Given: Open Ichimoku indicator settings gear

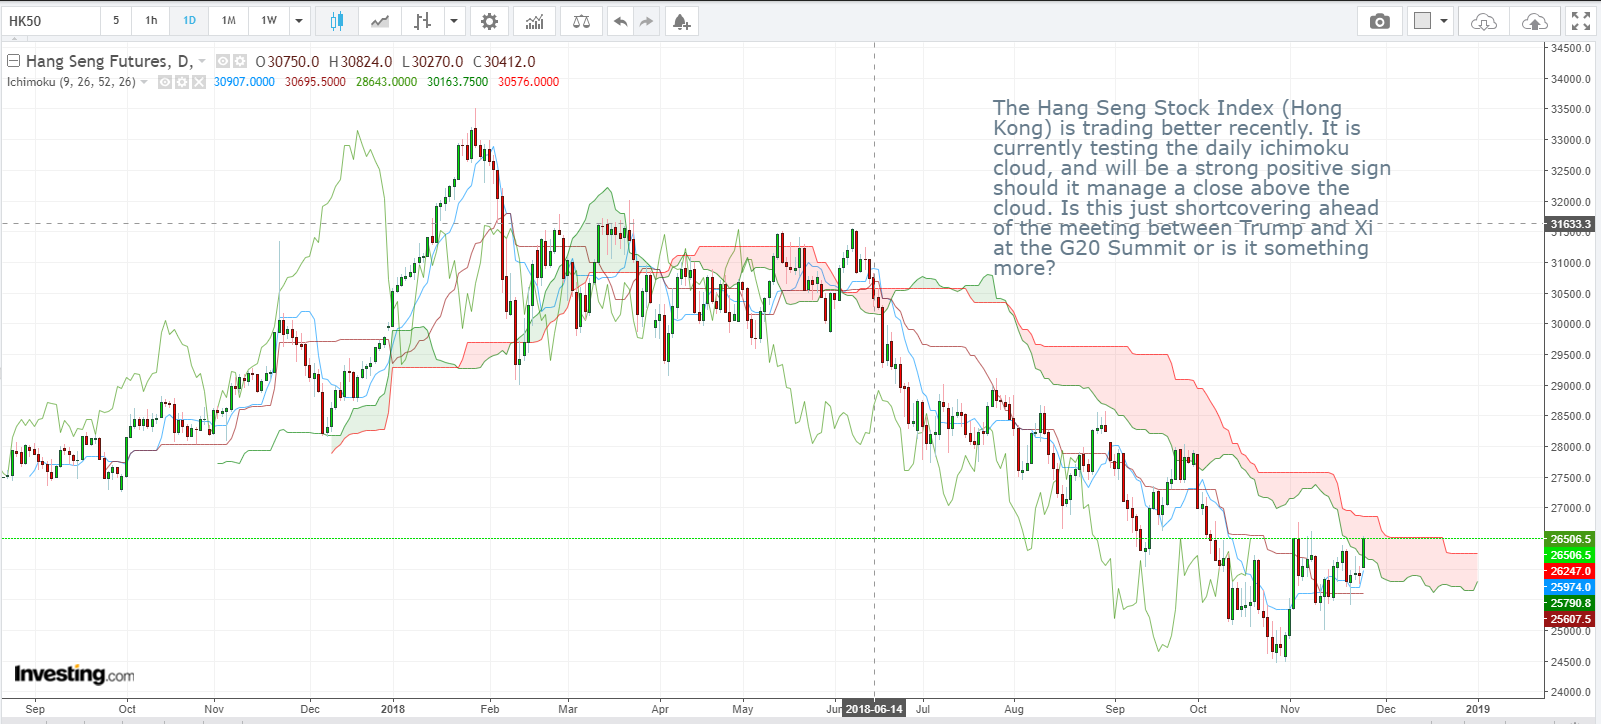Looking at the screenshot, I should coord(182,82).
